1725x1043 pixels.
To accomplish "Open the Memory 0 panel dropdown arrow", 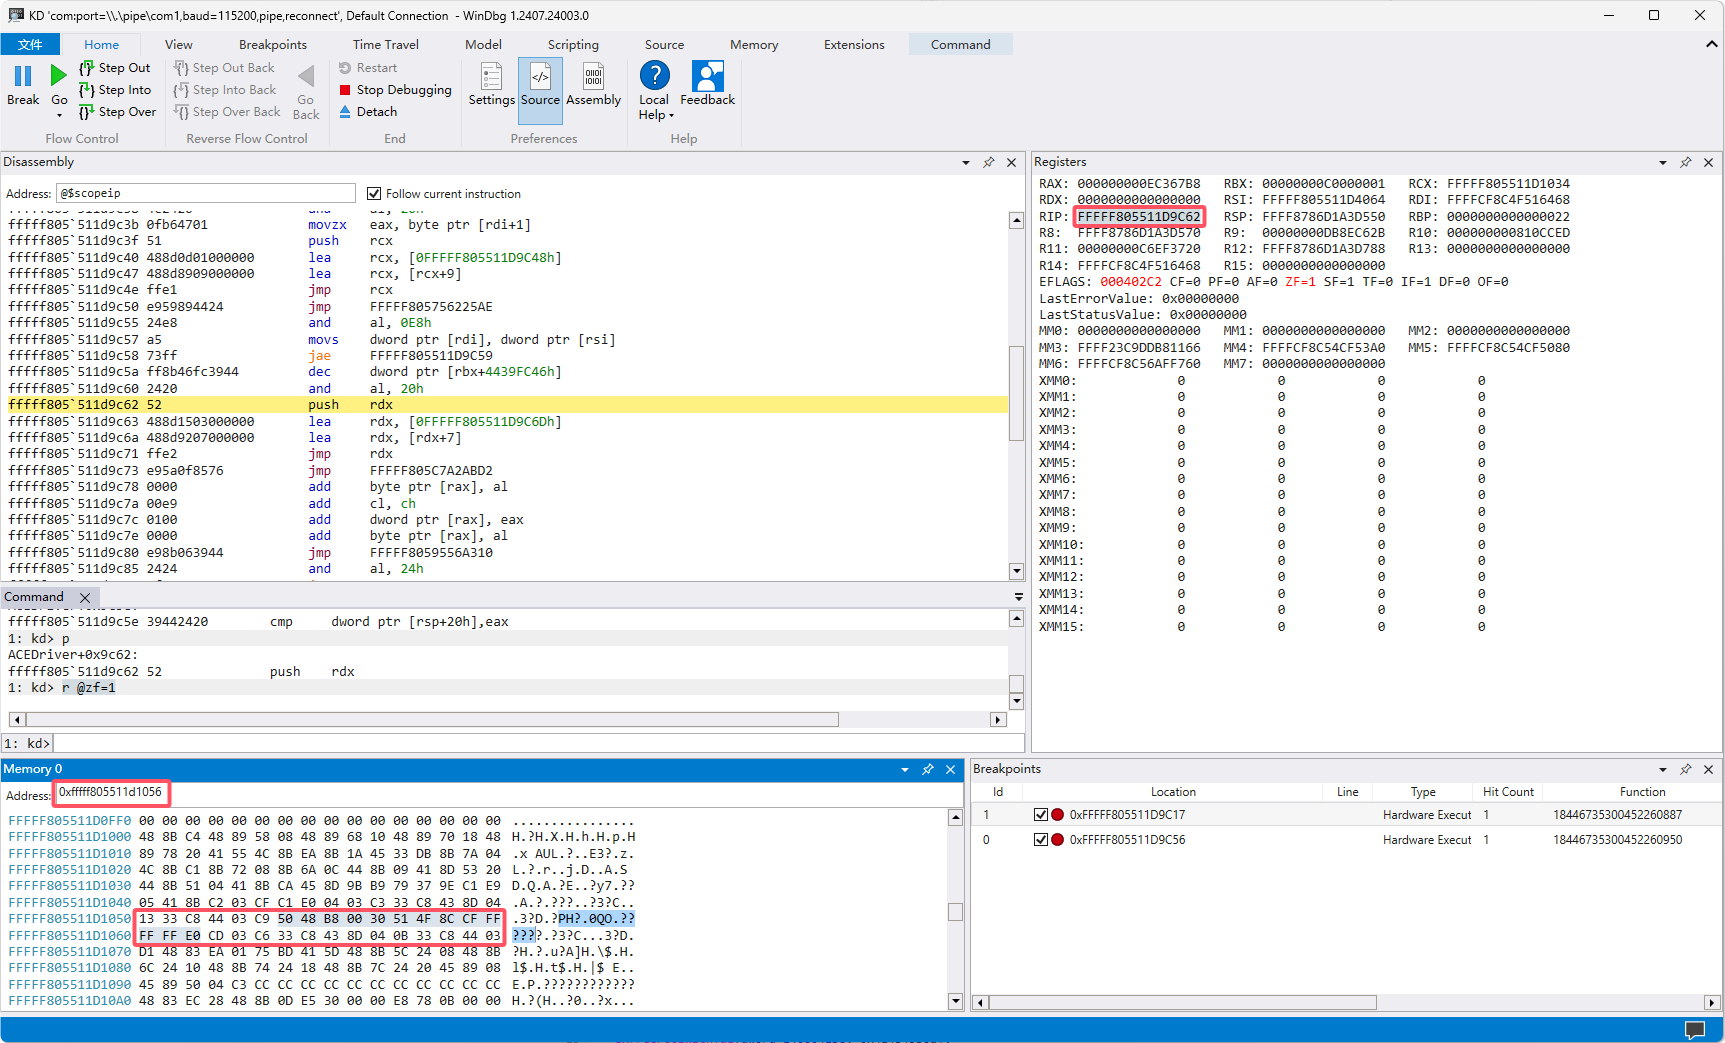I will click(x=905, y=769).
